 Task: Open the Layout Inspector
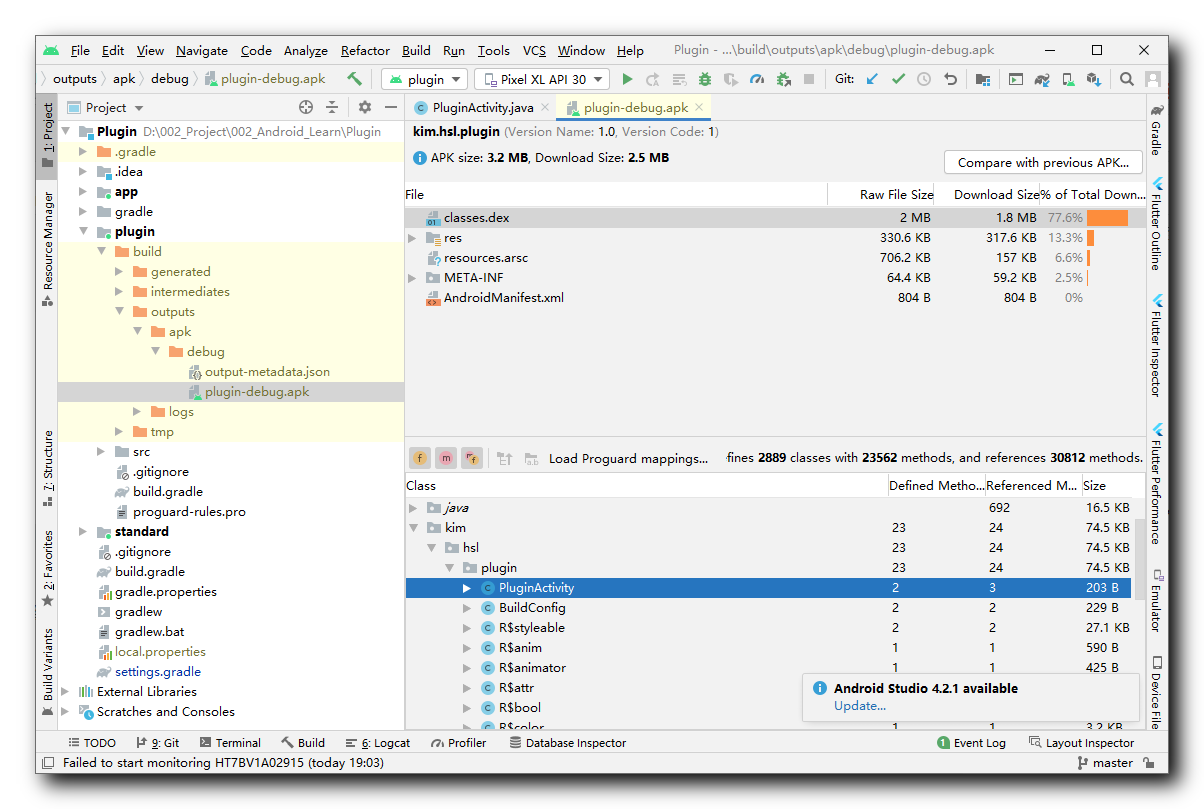[1081, 743]
